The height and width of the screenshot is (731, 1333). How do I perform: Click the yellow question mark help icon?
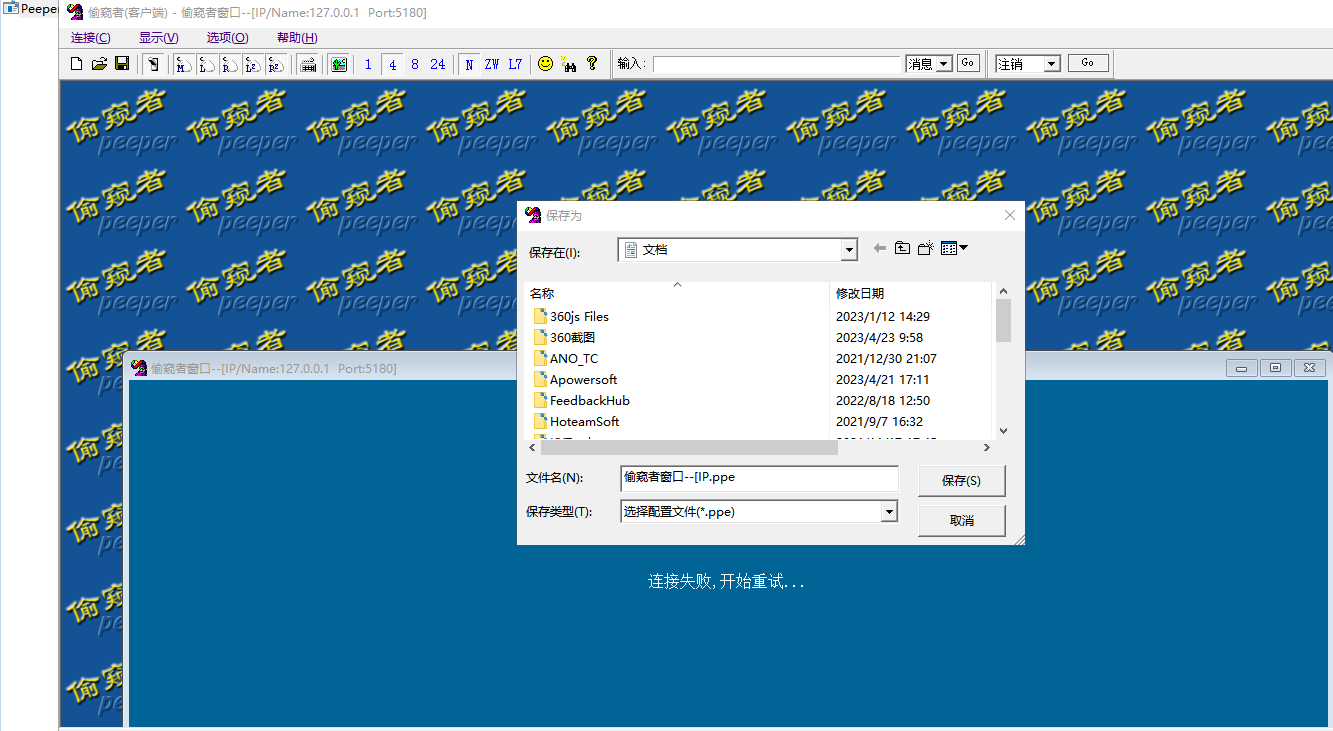pyautogui.click(x=592, y=64)
